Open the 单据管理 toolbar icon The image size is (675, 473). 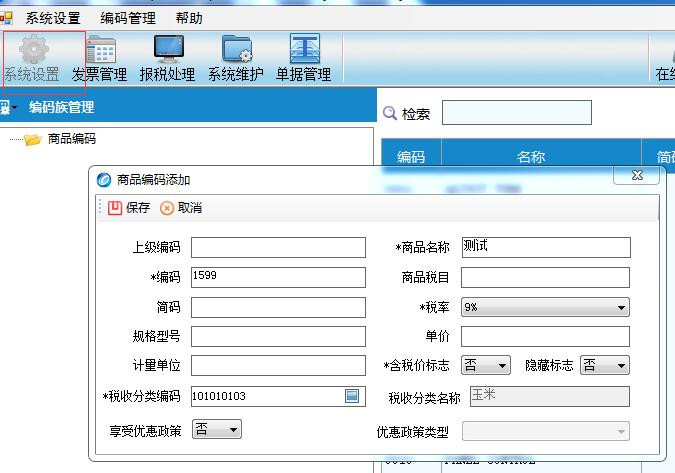click(304, 49)
